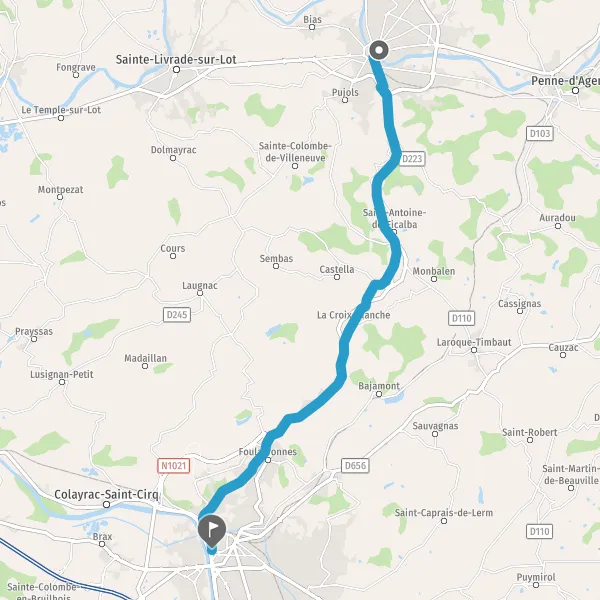Click the Laroque-Timbaut town label

tap(474, 342)
